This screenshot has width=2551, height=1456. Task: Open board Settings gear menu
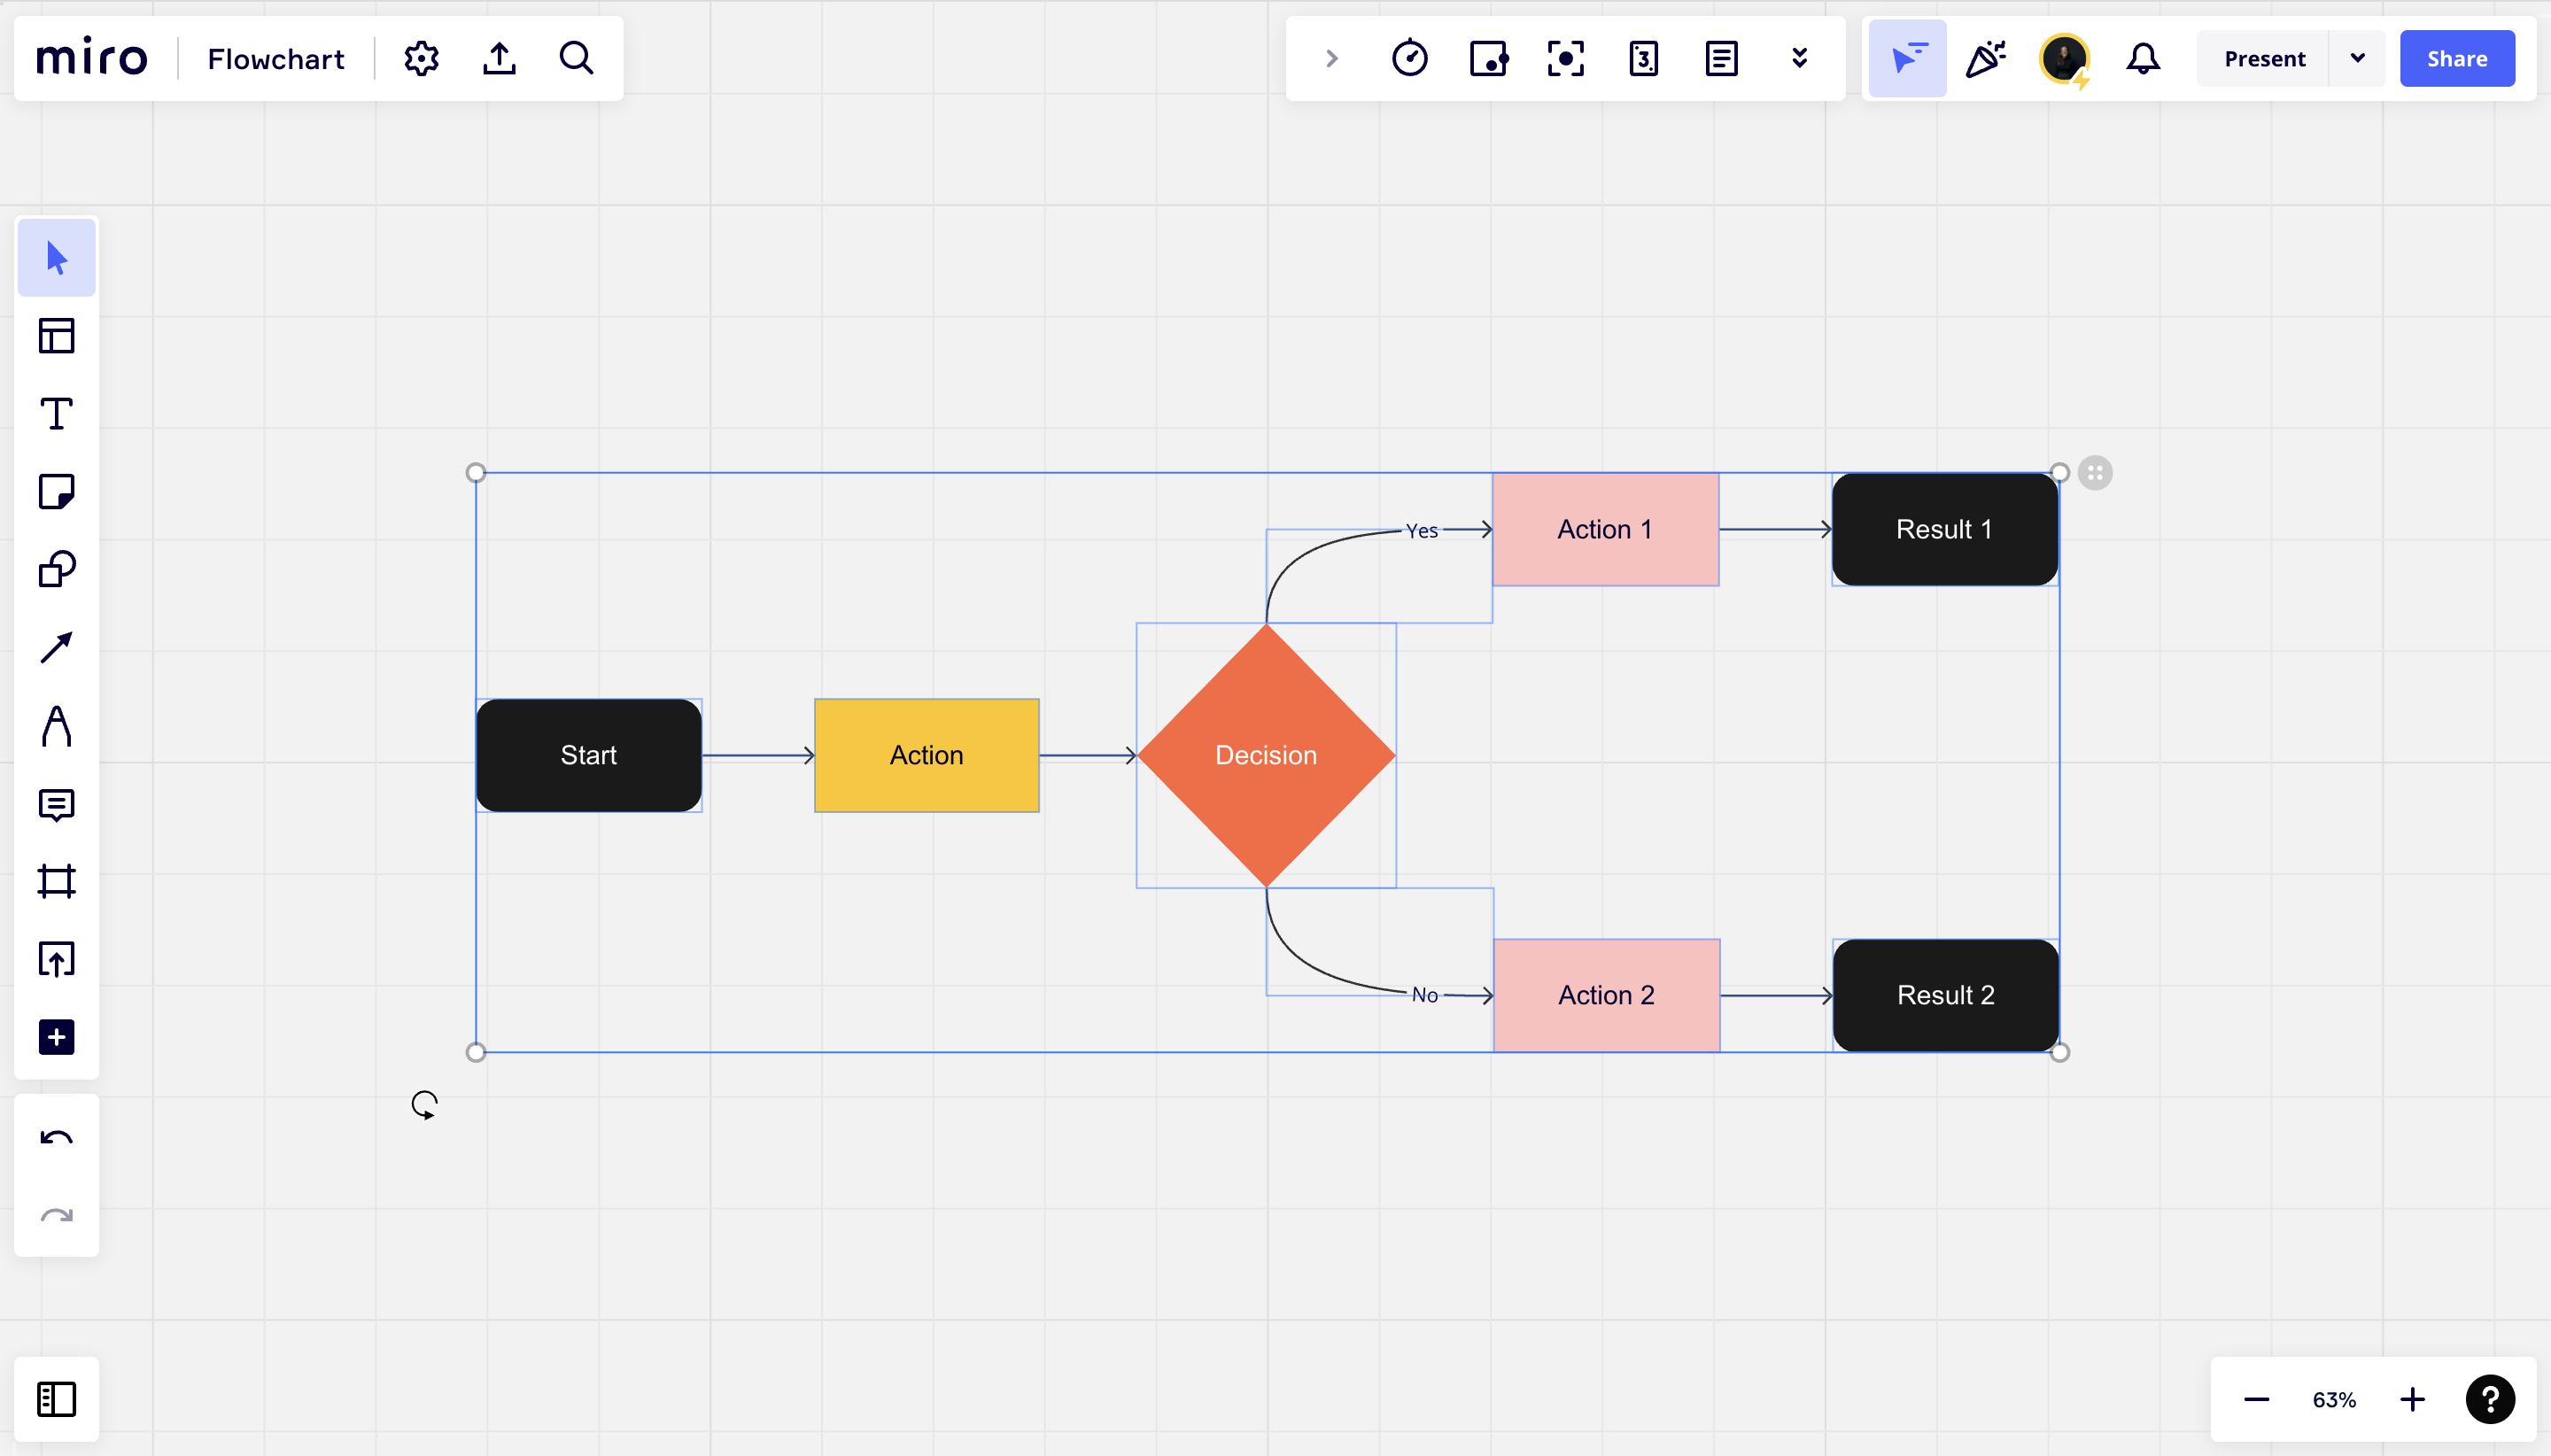tap(421, 58)
